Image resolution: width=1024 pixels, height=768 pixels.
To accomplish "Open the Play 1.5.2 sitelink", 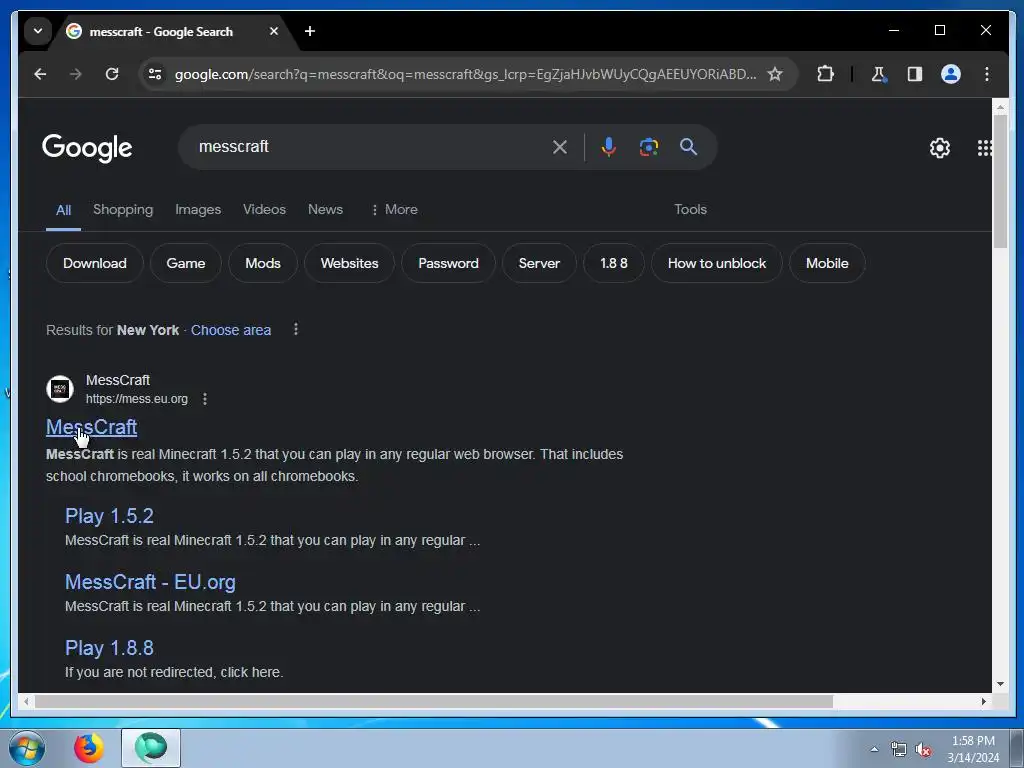I will [x=109, y=516].
